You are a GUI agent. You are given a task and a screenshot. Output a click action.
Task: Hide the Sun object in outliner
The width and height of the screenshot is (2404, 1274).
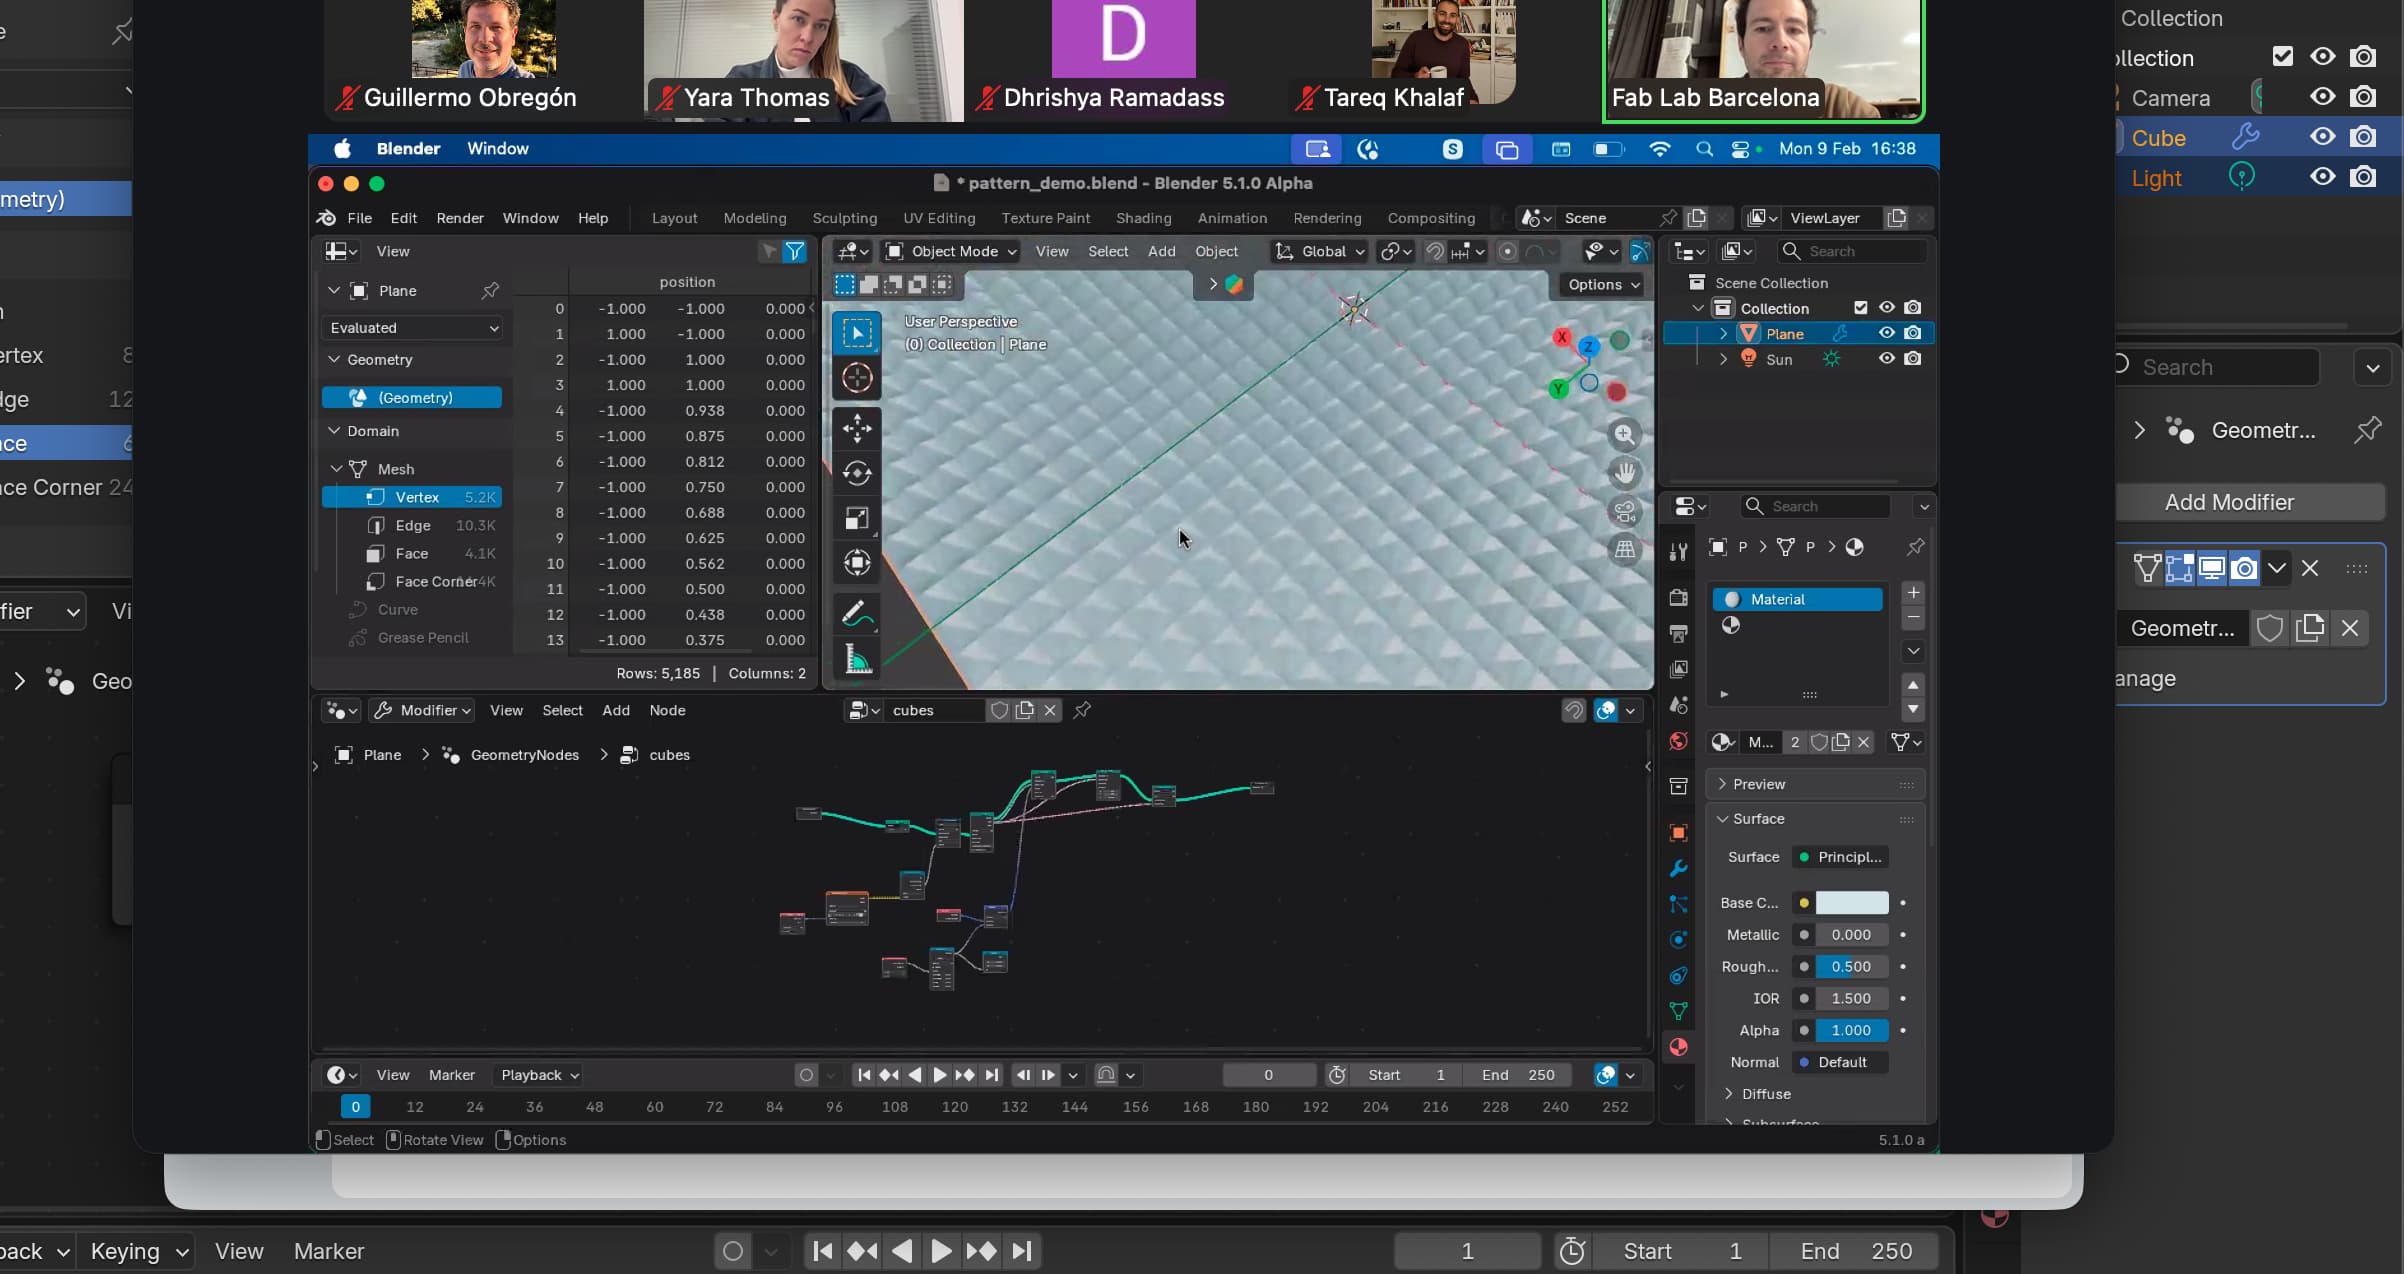1886,359
